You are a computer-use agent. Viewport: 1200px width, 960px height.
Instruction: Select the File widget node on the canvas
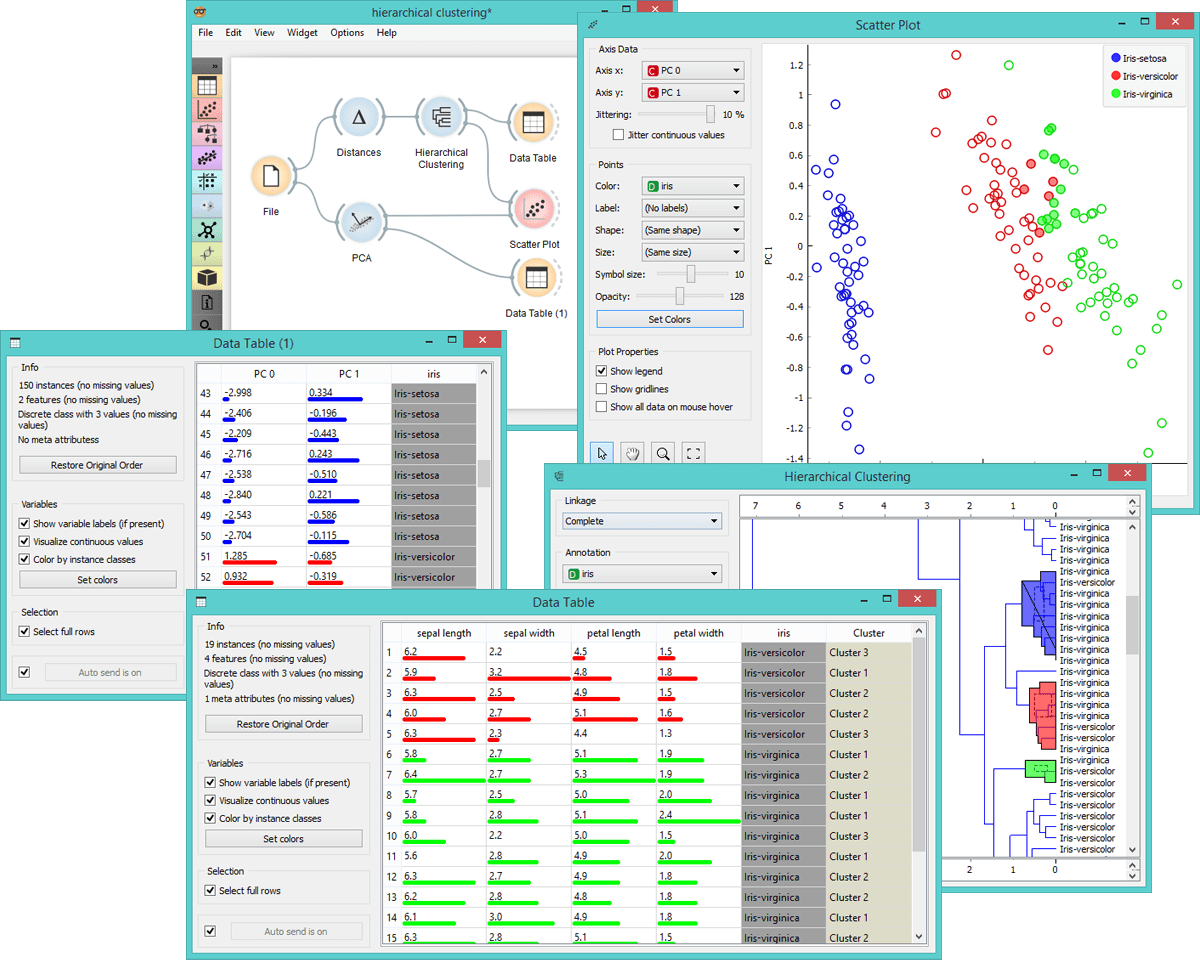click(271, 177)
